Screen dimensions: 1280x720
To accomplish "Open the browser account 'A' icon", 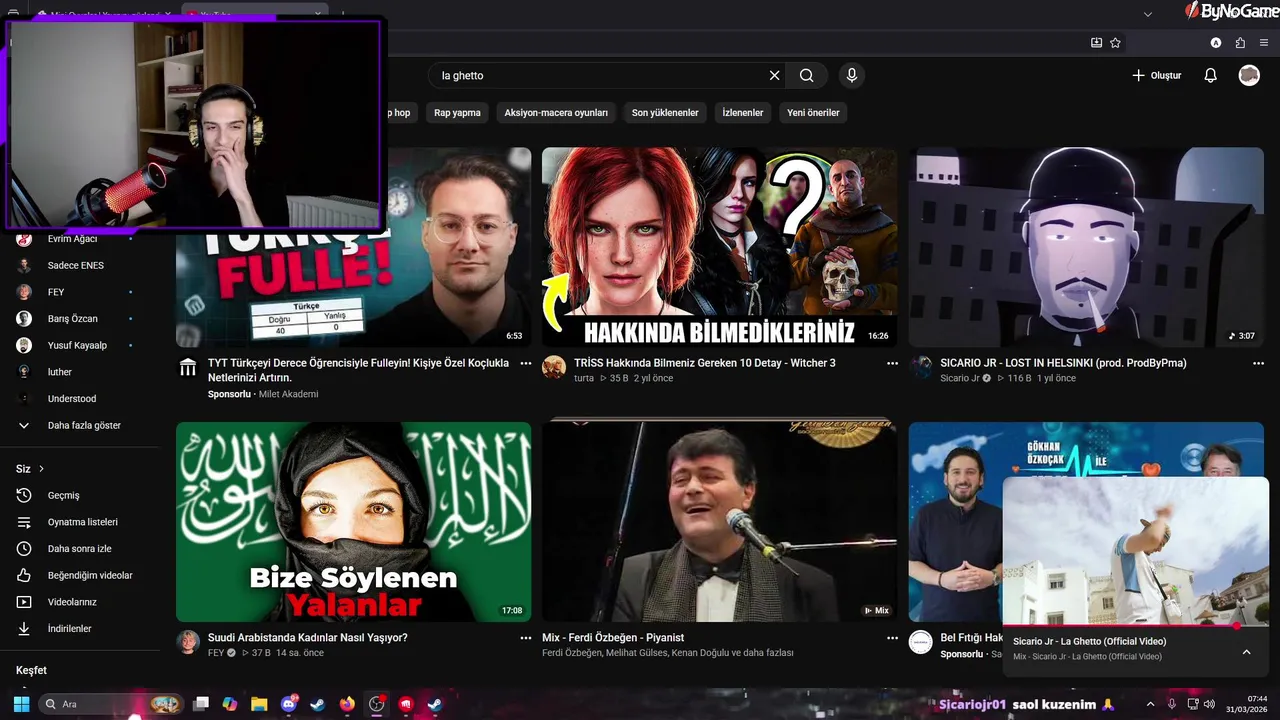I will pos(1216,43).
